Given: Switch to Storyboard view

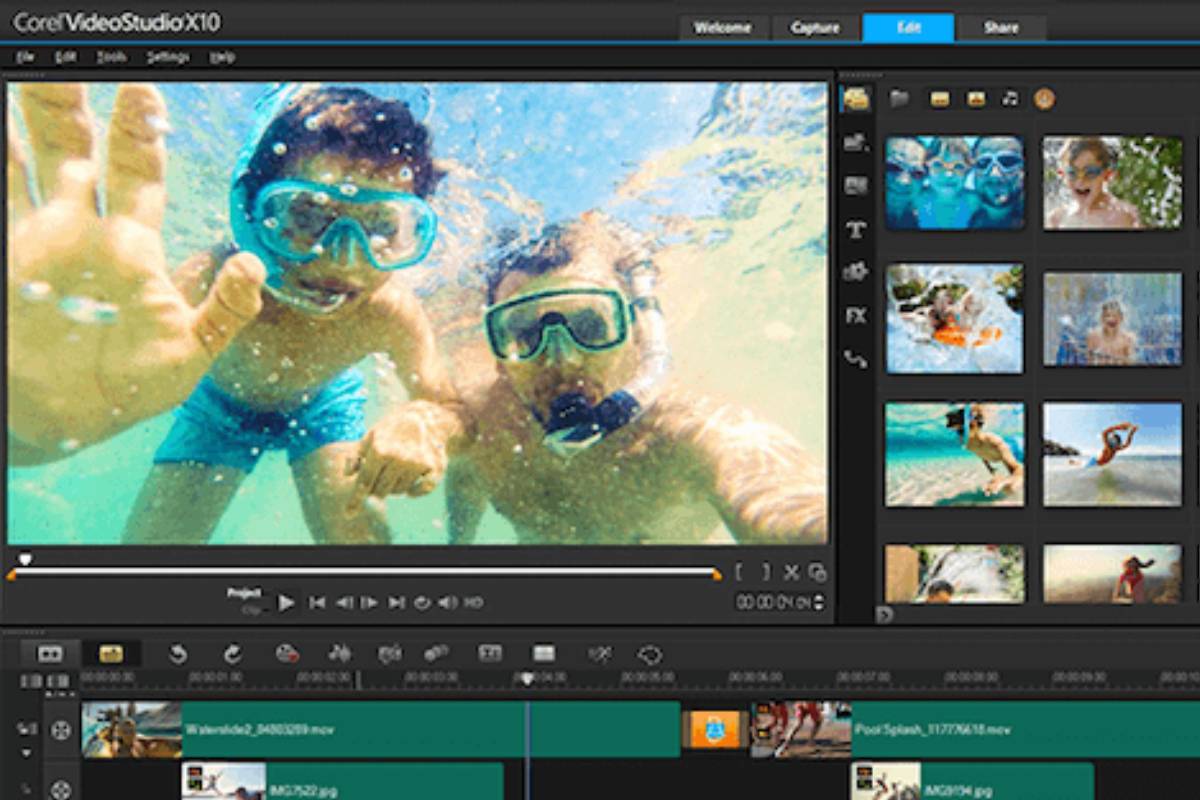Looking at the screenshot, I should coord(50,654).
